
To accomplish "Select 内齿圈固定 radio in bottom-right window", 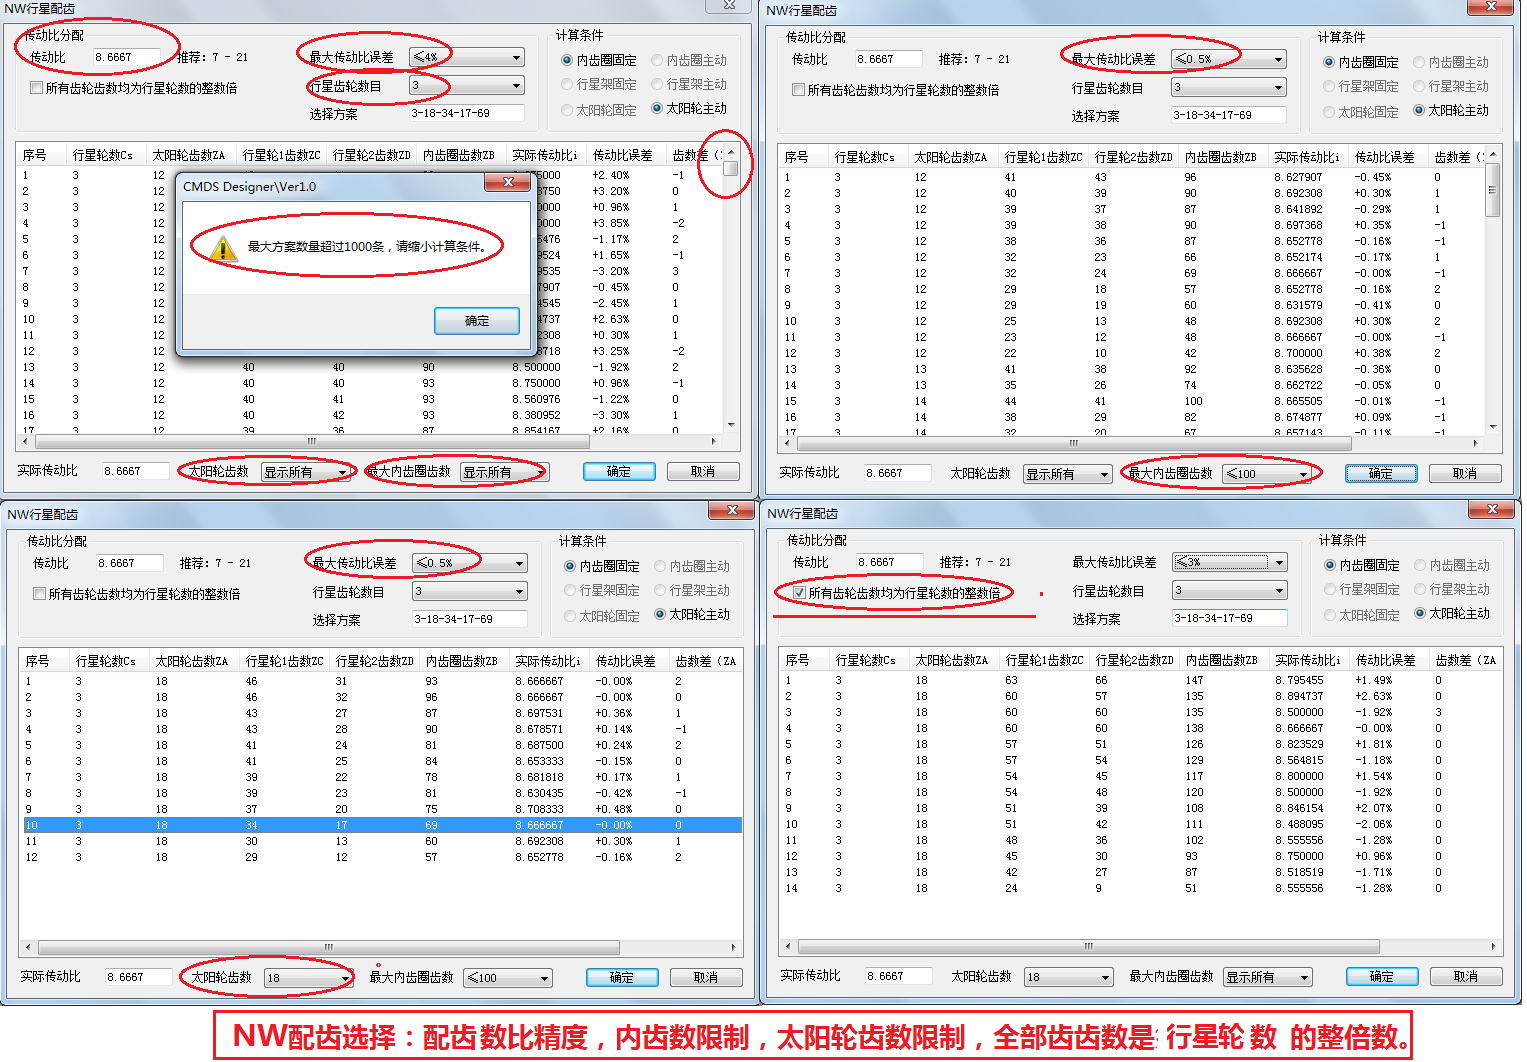I will [1330, 565].
